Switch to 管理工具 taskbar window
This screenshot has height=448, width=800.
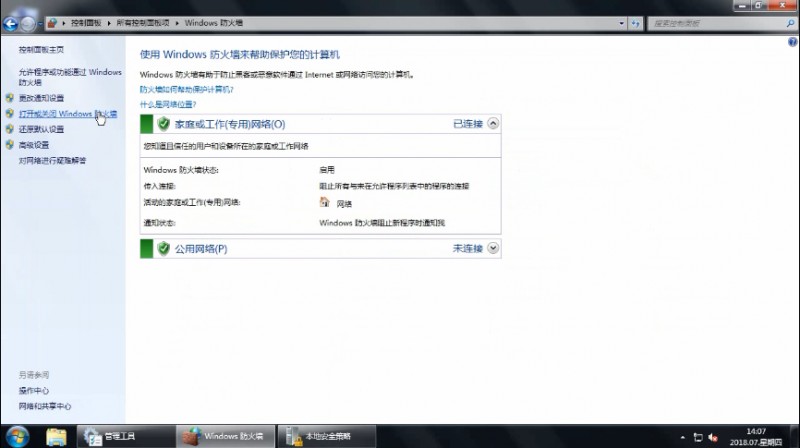pyautogui.click(x=126, y=436)
